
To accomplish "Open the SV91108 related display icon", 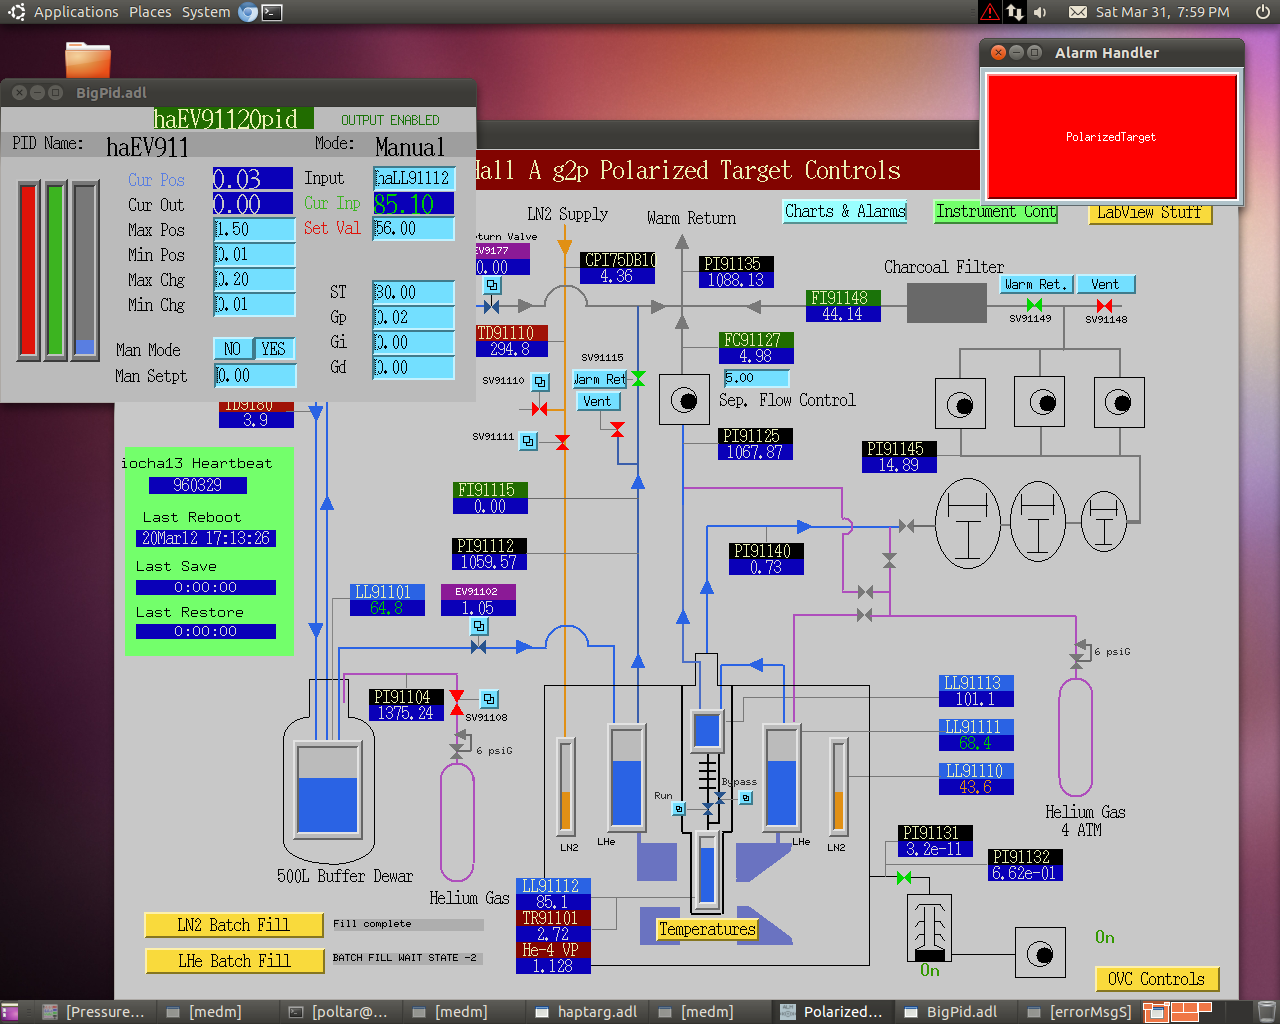I will pos(489,699).
